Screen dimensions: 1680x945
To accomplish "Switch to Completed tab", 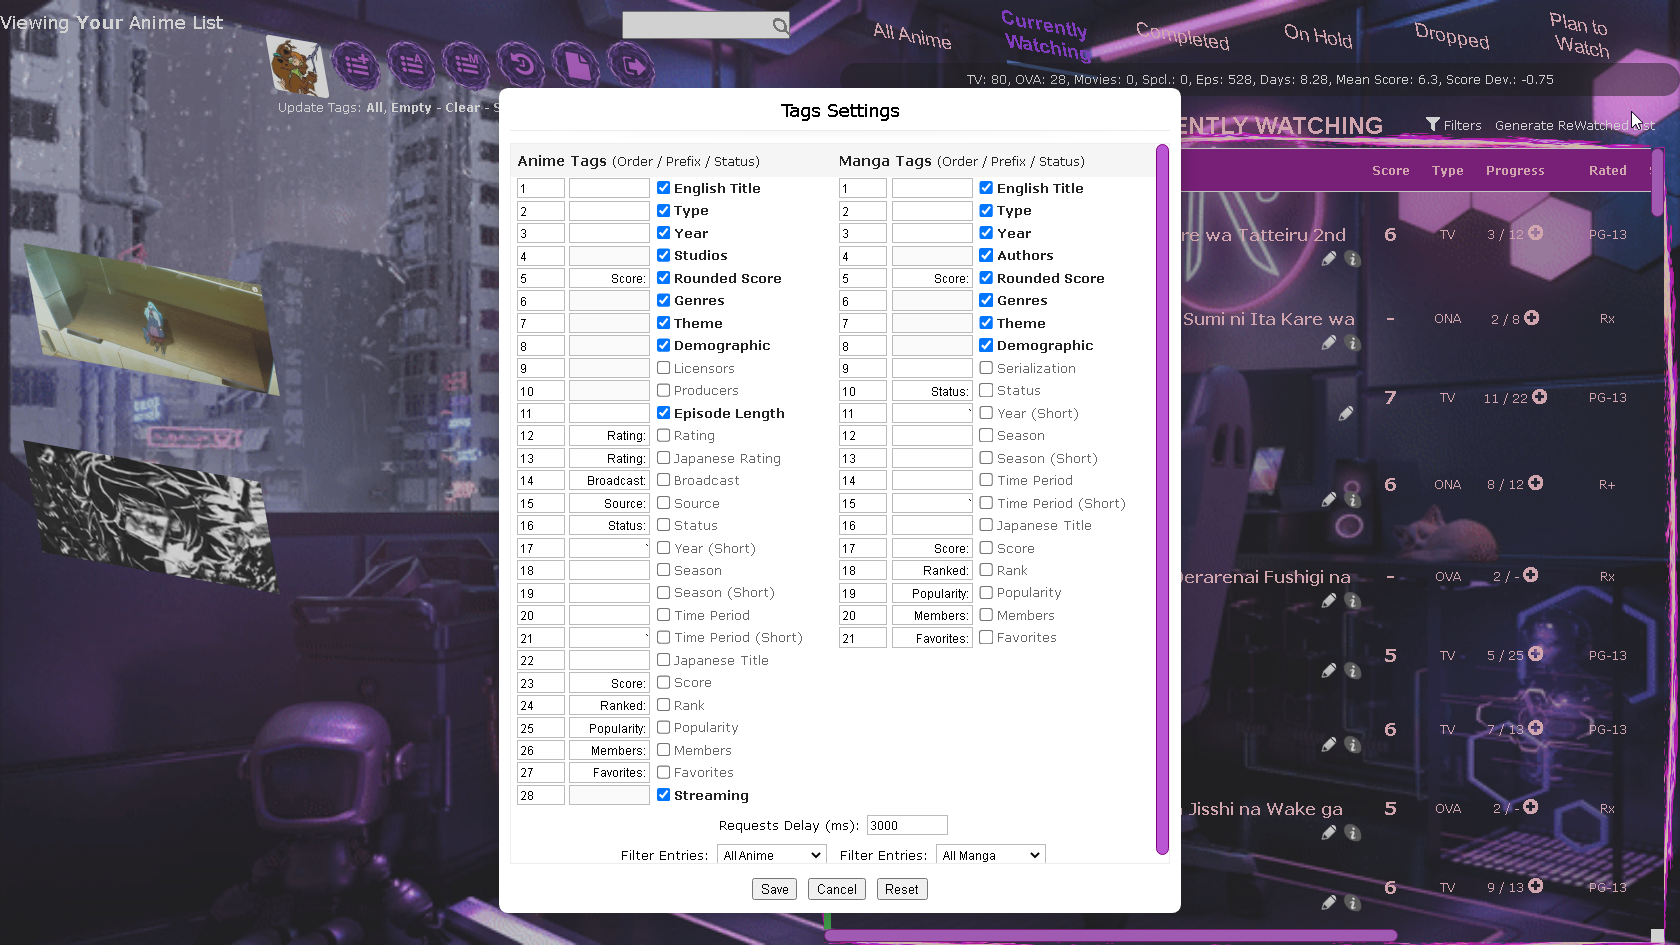I will [x=1182, y=36].
